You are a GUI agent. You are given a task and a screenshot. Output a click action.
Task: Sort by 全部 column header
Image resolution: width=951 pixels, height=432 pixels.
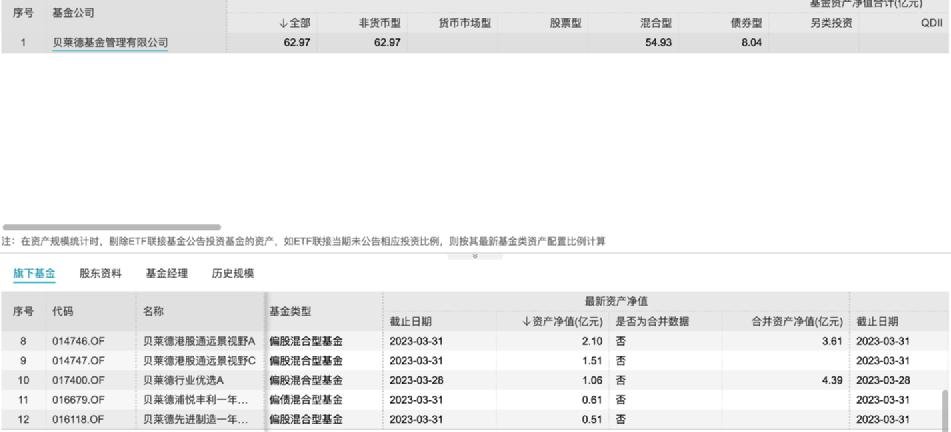295,24
